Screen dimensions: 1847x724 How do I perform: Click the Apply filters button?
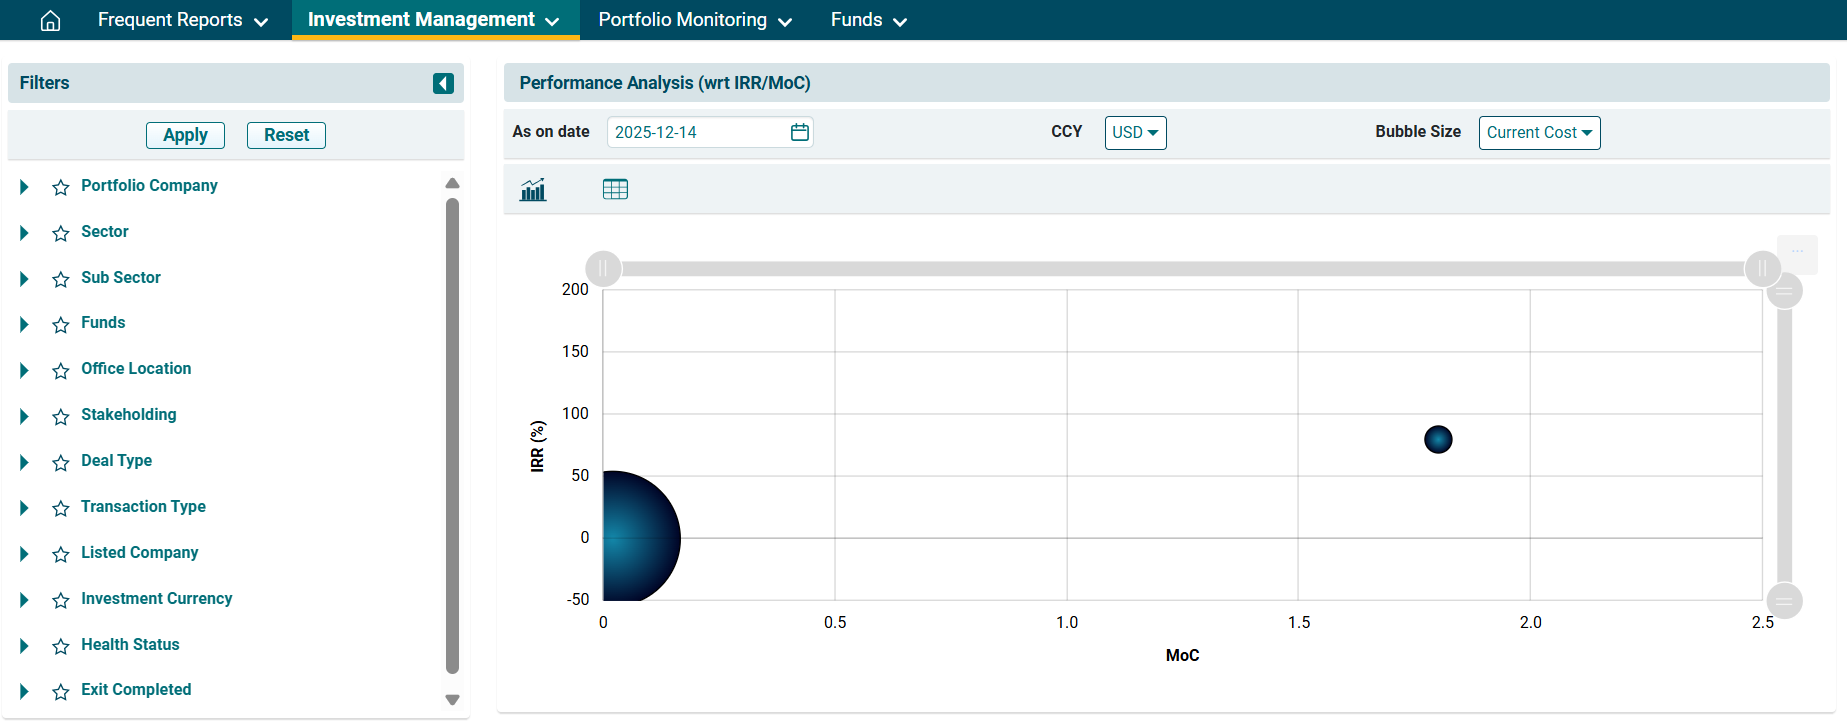coord(185,135)
